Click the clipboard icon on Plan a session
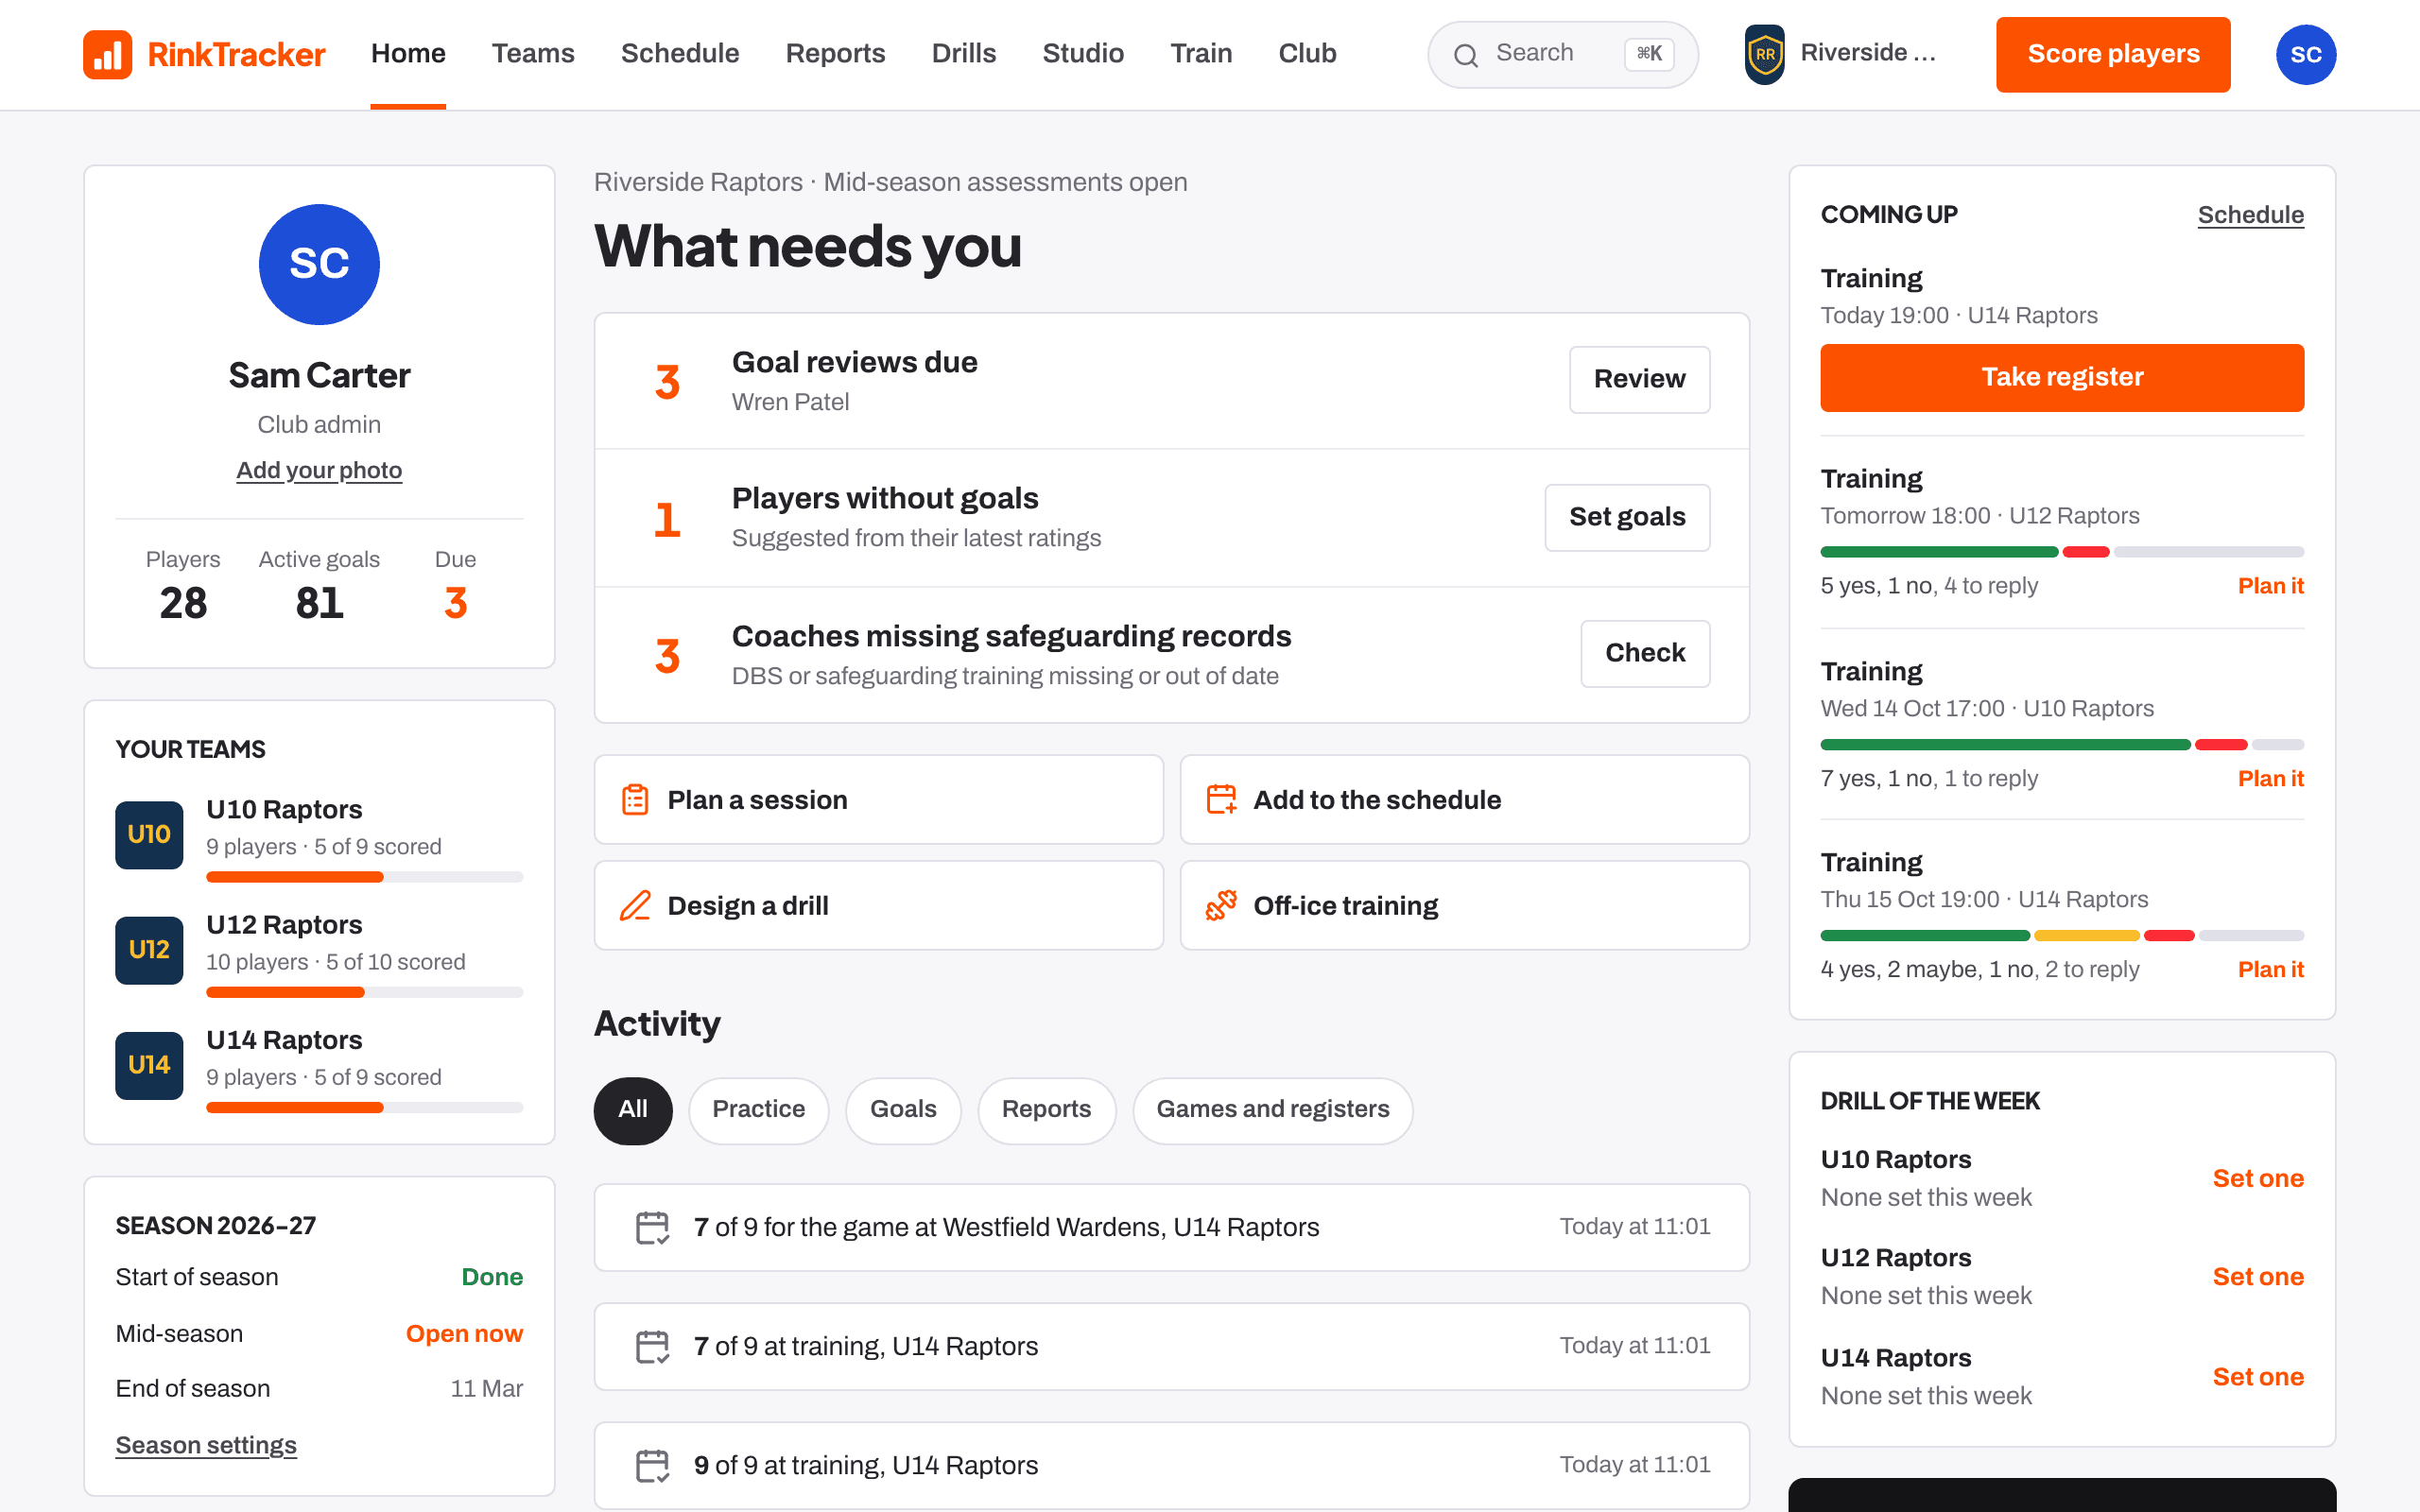The width and height of the screenshot is (2420, 1512). 635,799
